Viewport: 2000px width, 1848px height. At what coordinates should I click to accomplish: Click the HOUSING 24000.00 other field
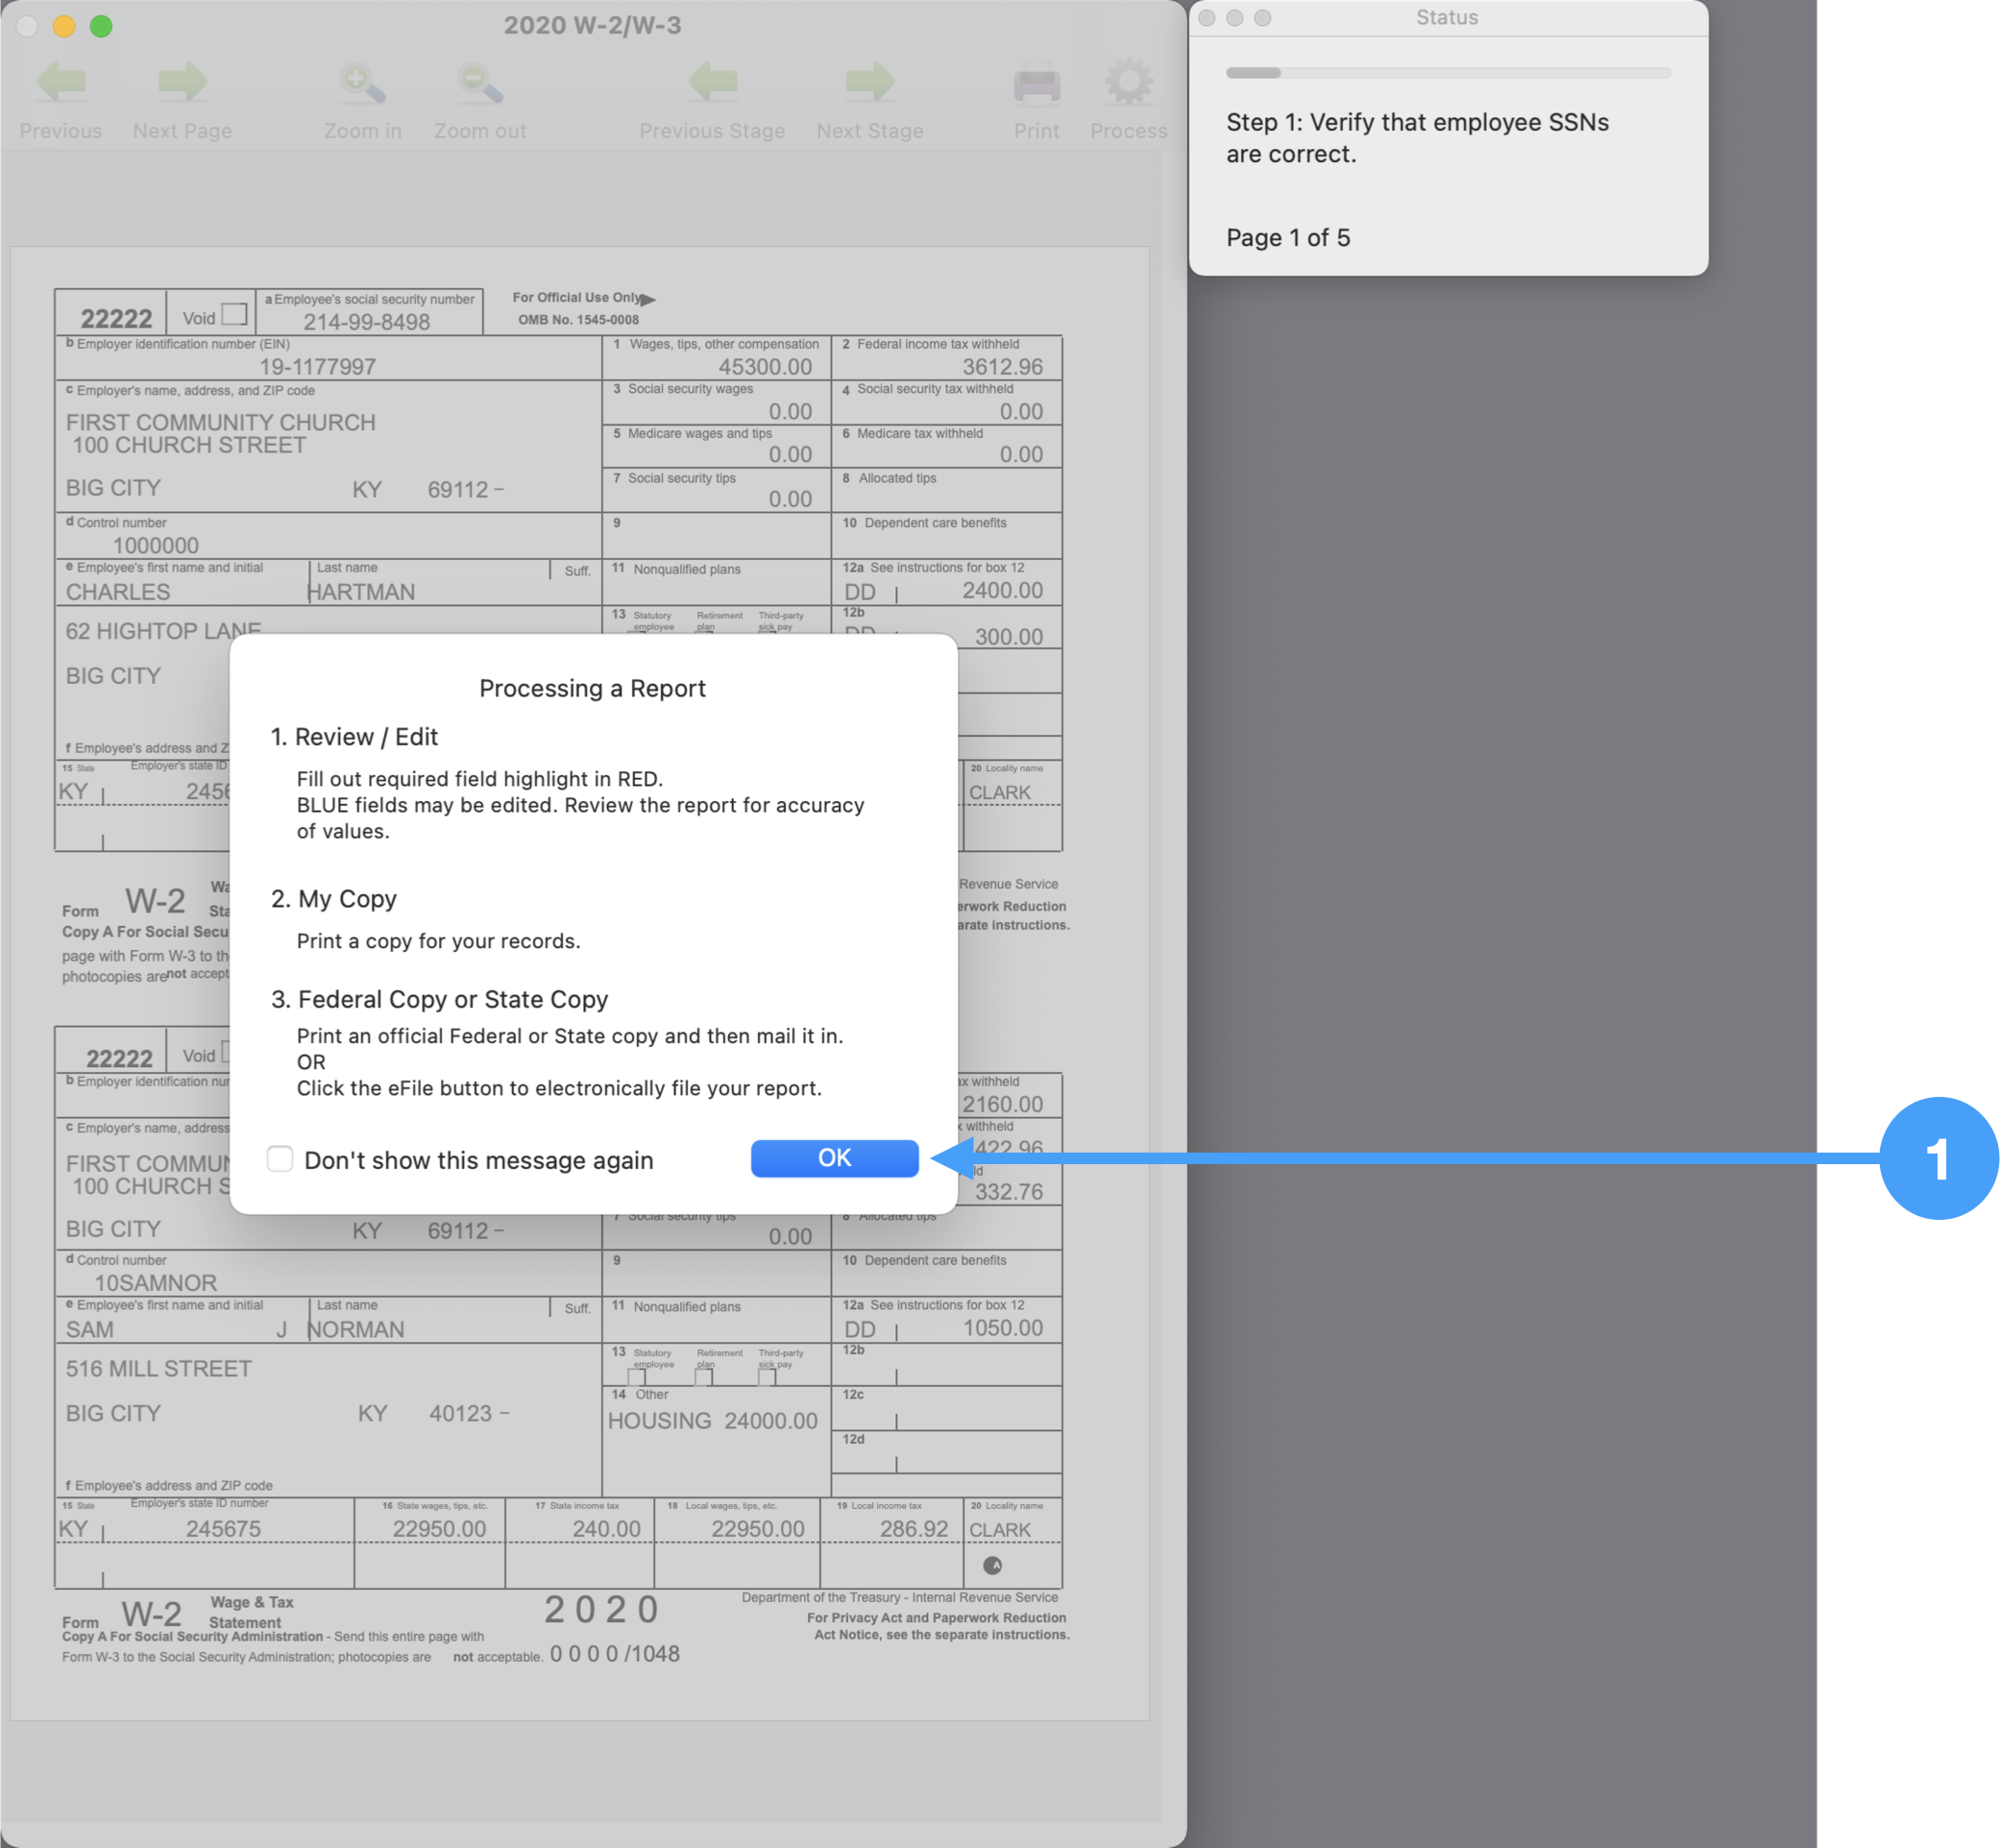pos(713,1421)
